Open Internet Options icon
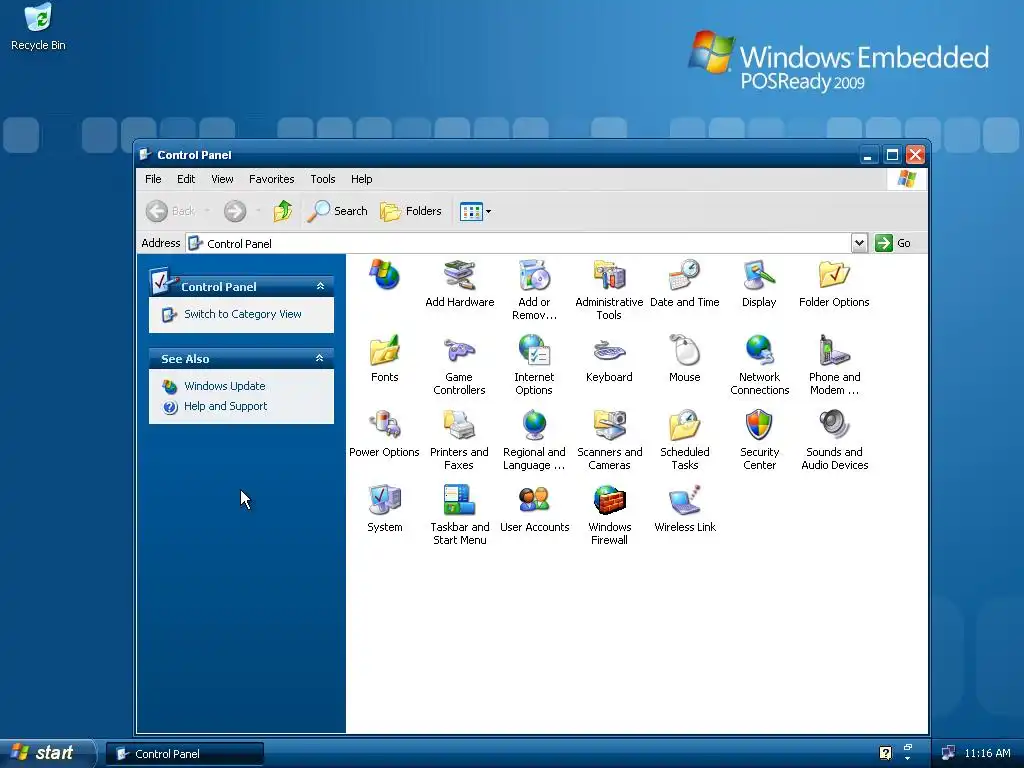 (534, 351)
